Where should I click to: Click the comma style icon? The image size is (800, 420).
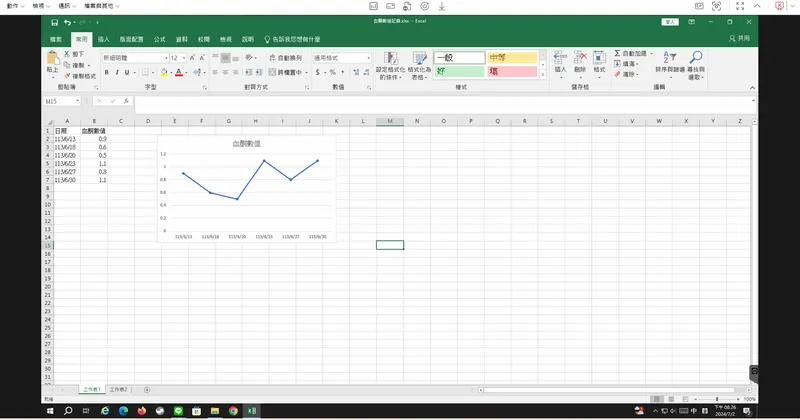342,72
